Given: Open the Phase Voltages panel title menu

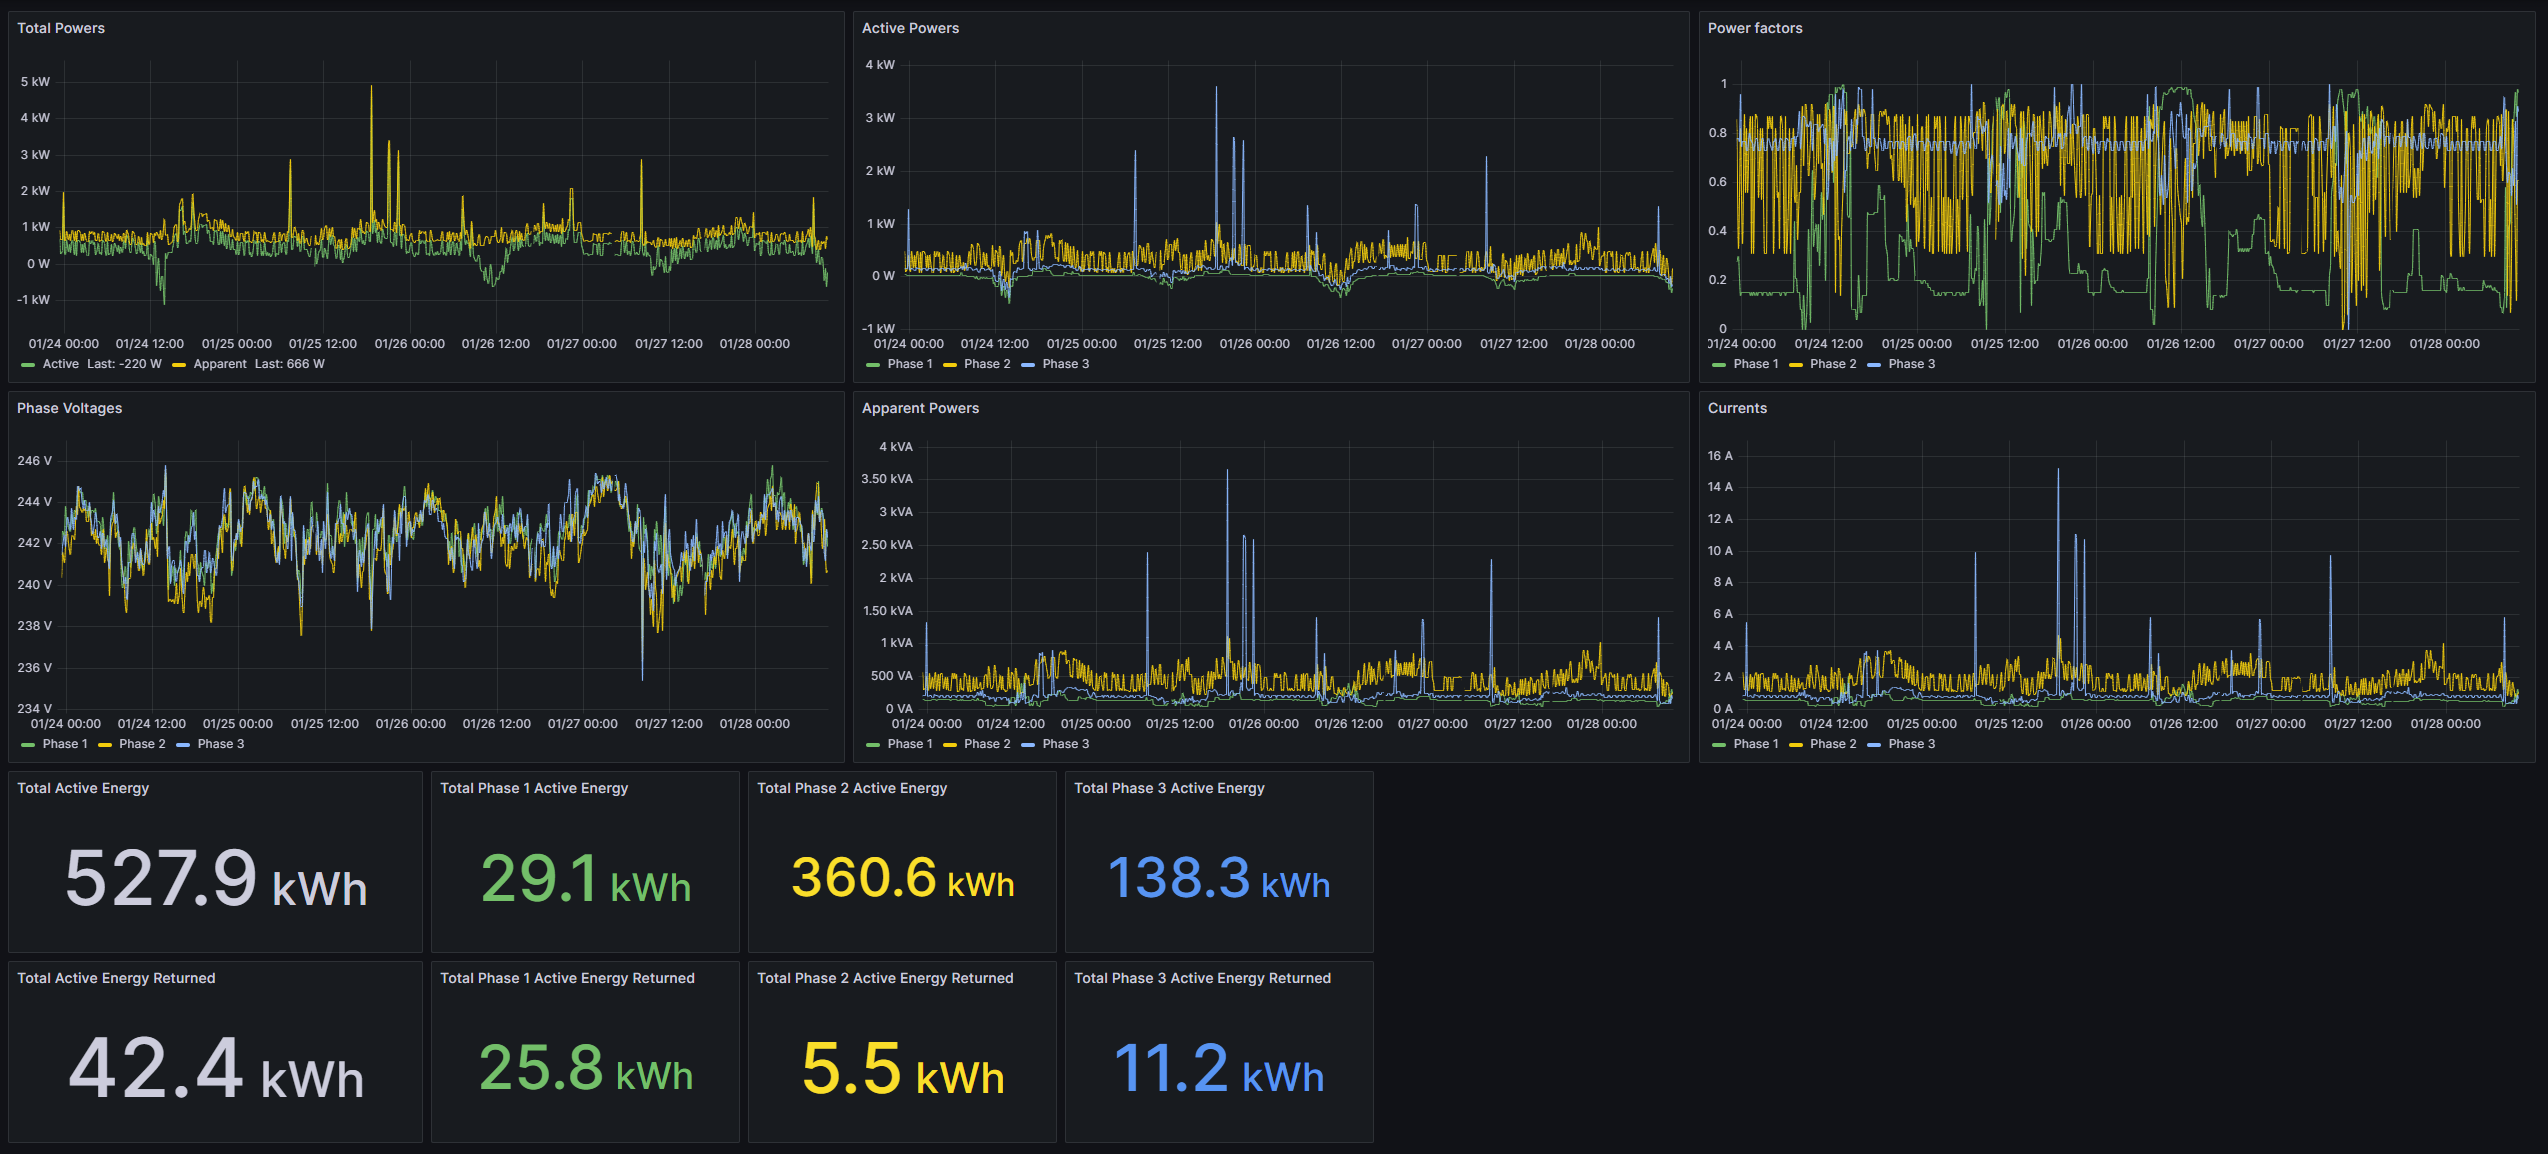Looking at the screenshot, I should tap(69, 408).
